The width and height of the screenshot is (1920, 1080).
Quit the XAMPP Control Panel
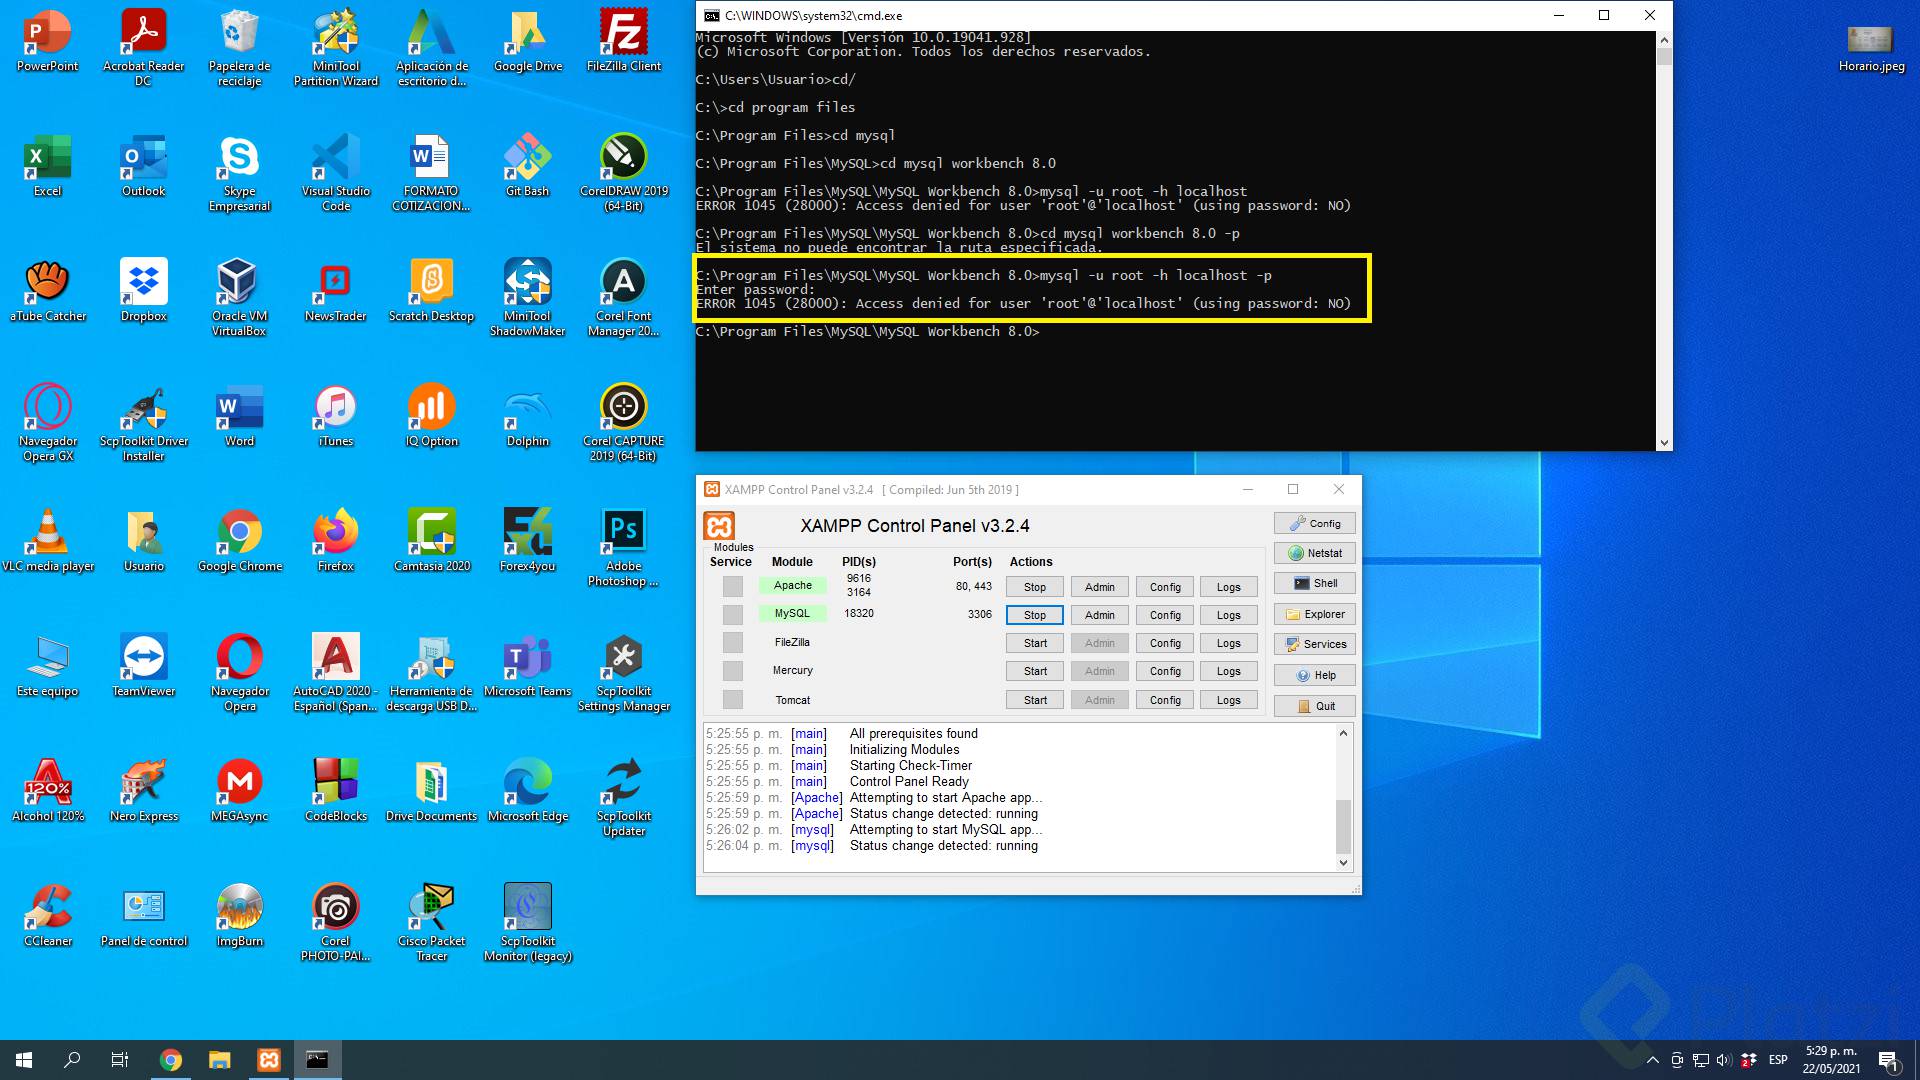pyautogui.click(x=1315, y=706)
